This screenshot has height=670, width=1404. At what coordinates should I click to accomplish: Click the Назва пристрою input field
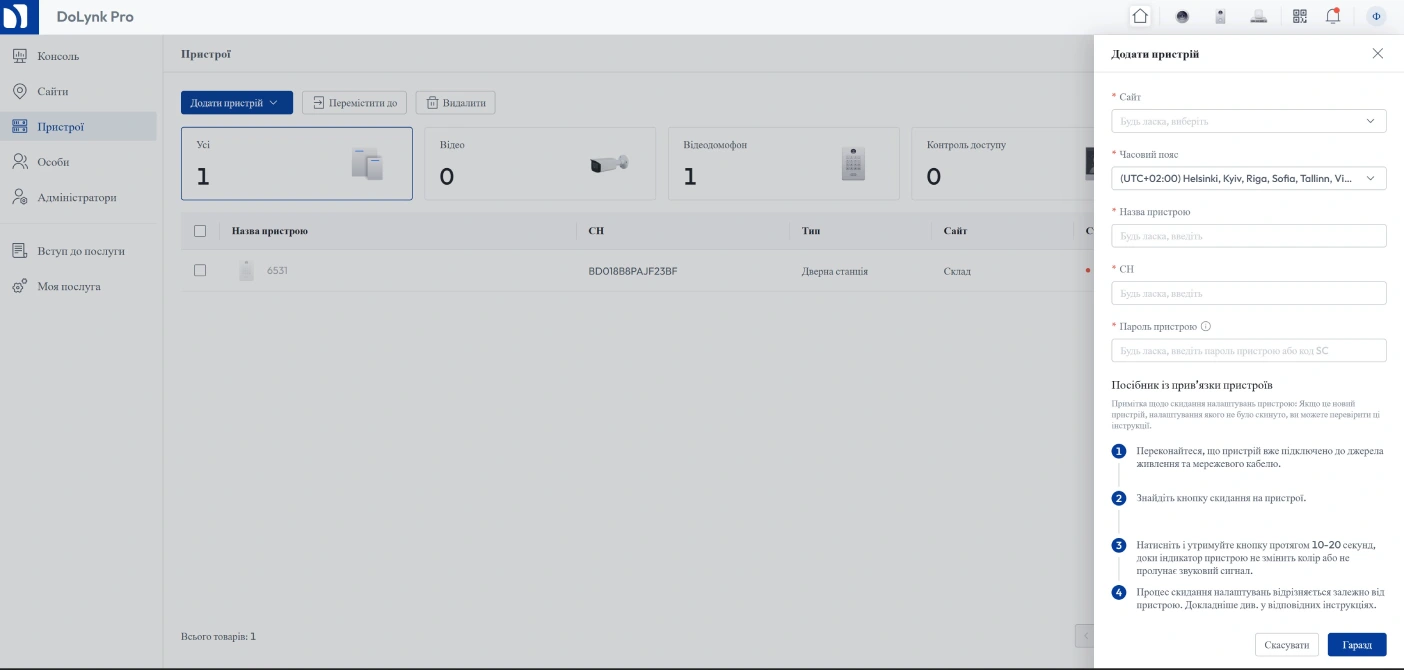coord(1248,236)
